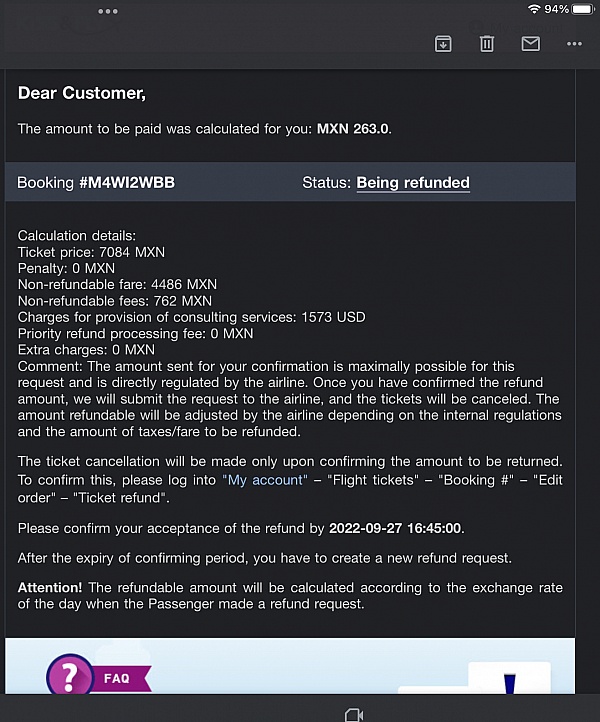Tap the consulting services 1573 USD line
This screenshot has width=600, height=722.
(192, 317)
